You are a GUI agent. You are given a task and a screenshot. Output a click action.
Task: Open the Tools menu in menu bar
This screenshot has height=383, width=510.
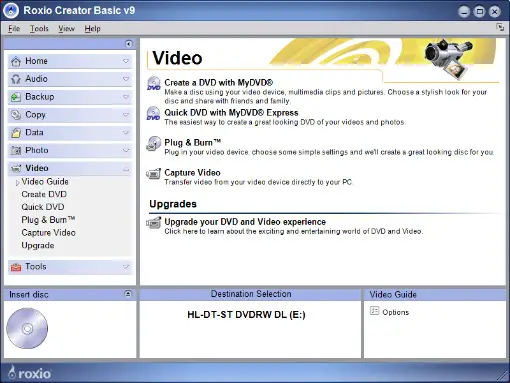point(39,29)
